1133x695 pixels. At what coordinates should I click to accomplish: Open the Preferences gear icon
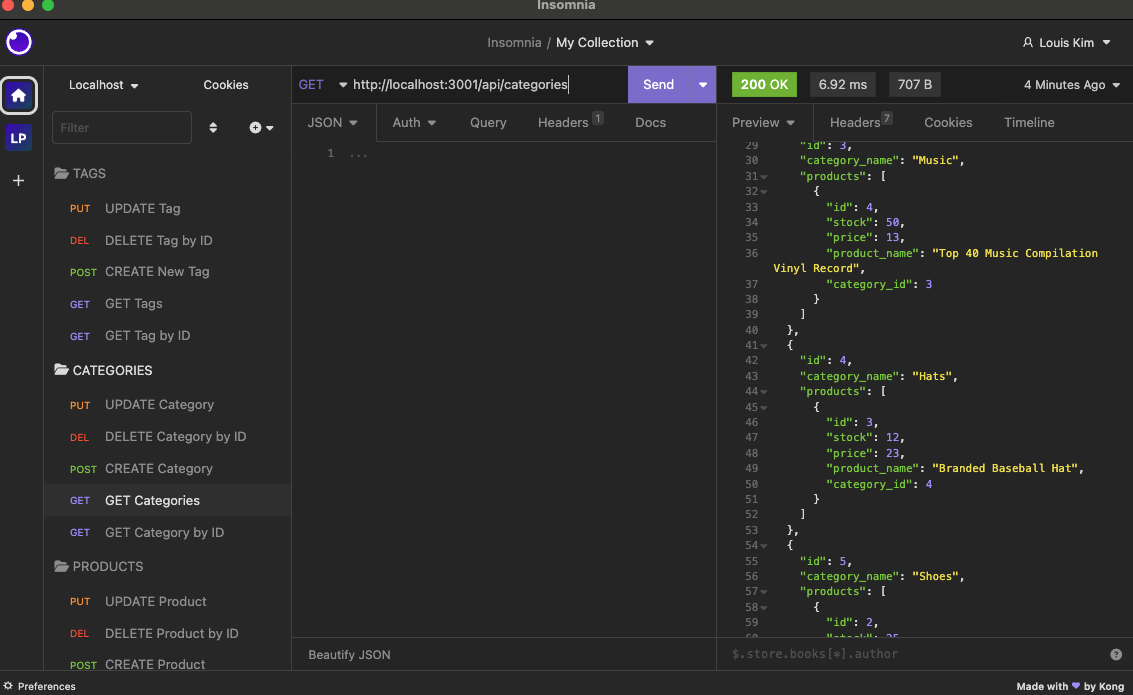[10, 686]
